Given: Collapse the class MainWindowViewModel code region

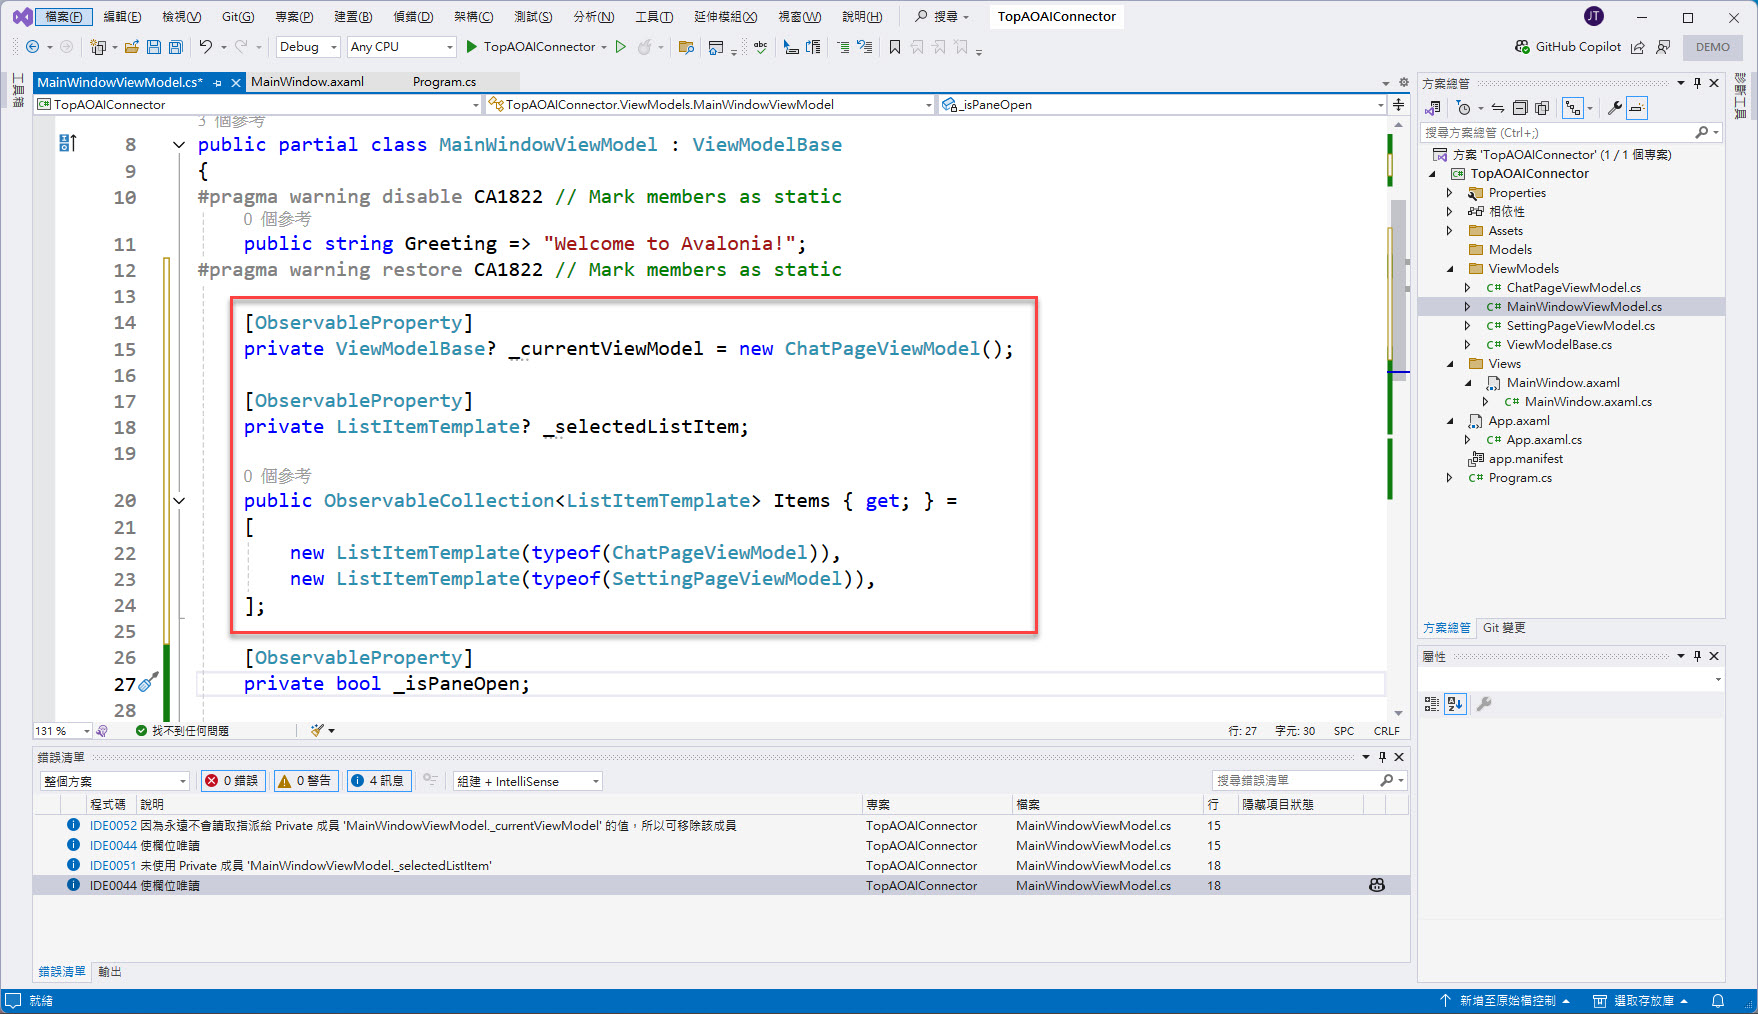Looking at the screenshot, I should (x=179, y=145).
